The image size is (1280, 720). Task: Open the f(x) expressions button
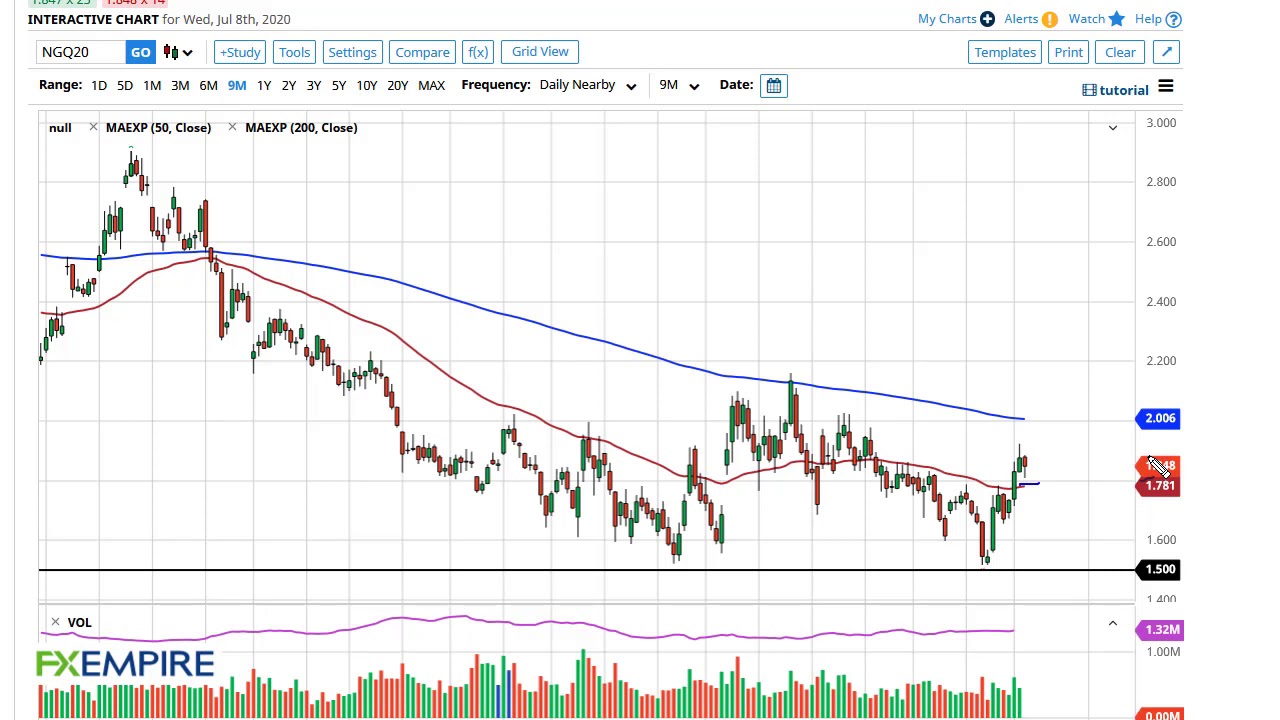click(478, 52)
